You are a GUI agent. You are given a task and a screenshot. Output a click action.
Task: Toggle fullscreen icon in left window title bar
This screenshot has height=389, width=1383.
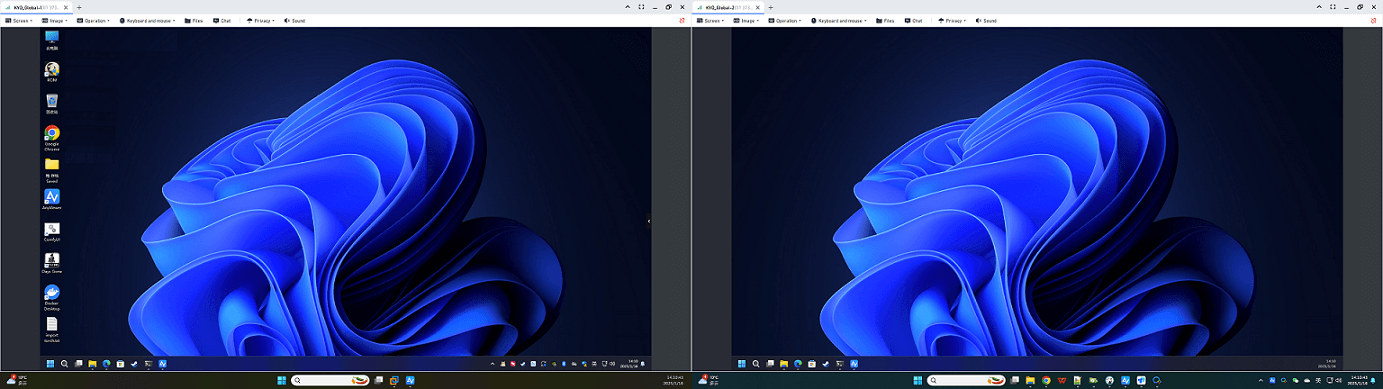[x=641, y=6]
